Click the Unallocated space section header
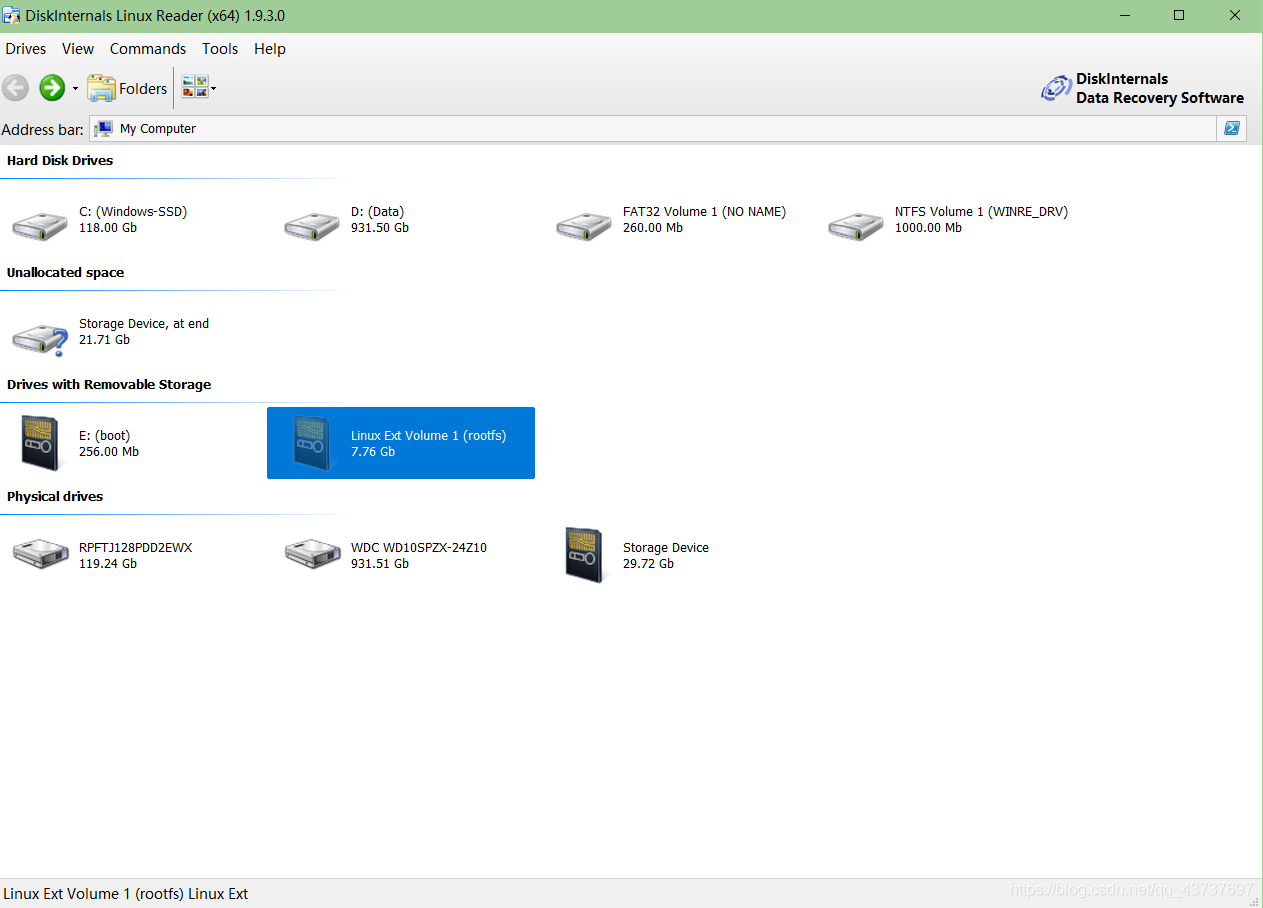 [x=65, y=272]
